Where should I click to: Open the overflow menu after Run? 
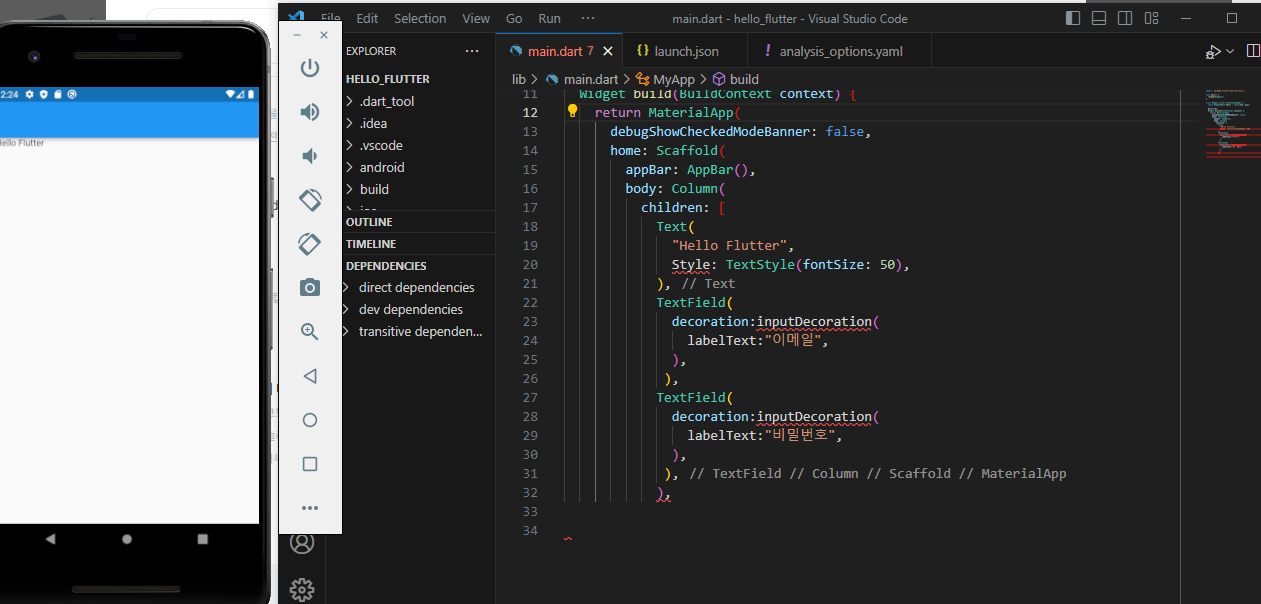[x=588, y=18]
